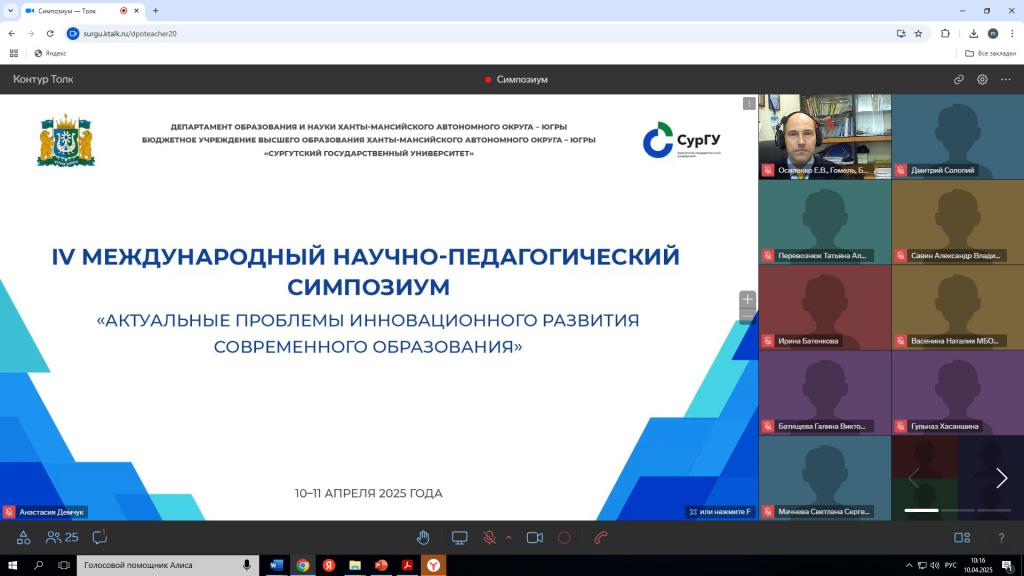
Task: Toggle the microphone mute button
Action: 489,537
